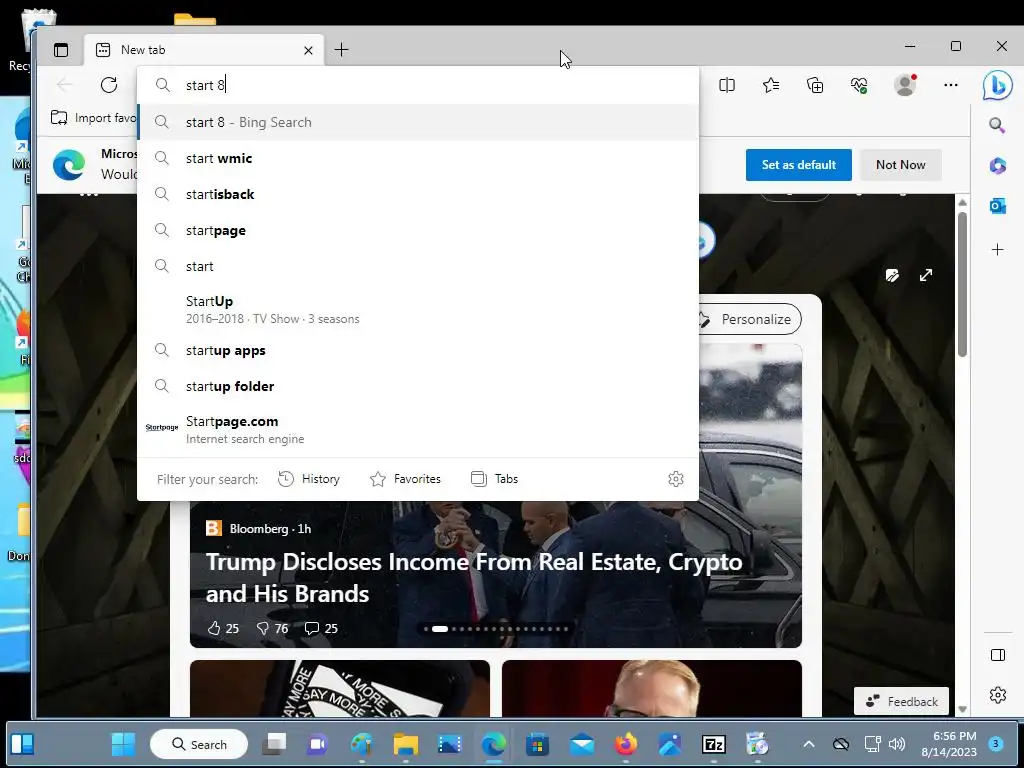
Task: Filter search by Tabs
Action: [494, 479]
